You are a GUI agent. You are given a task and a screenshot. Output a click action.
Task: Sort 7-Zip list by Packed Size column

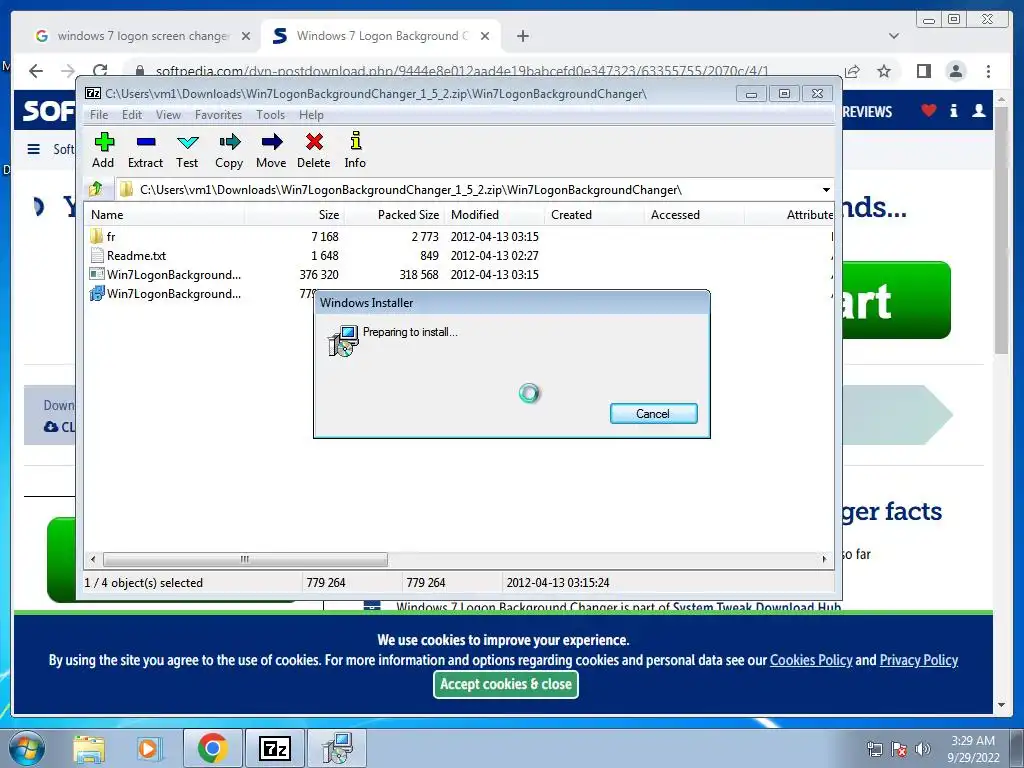pyautogui.click(x=394, y=214)
